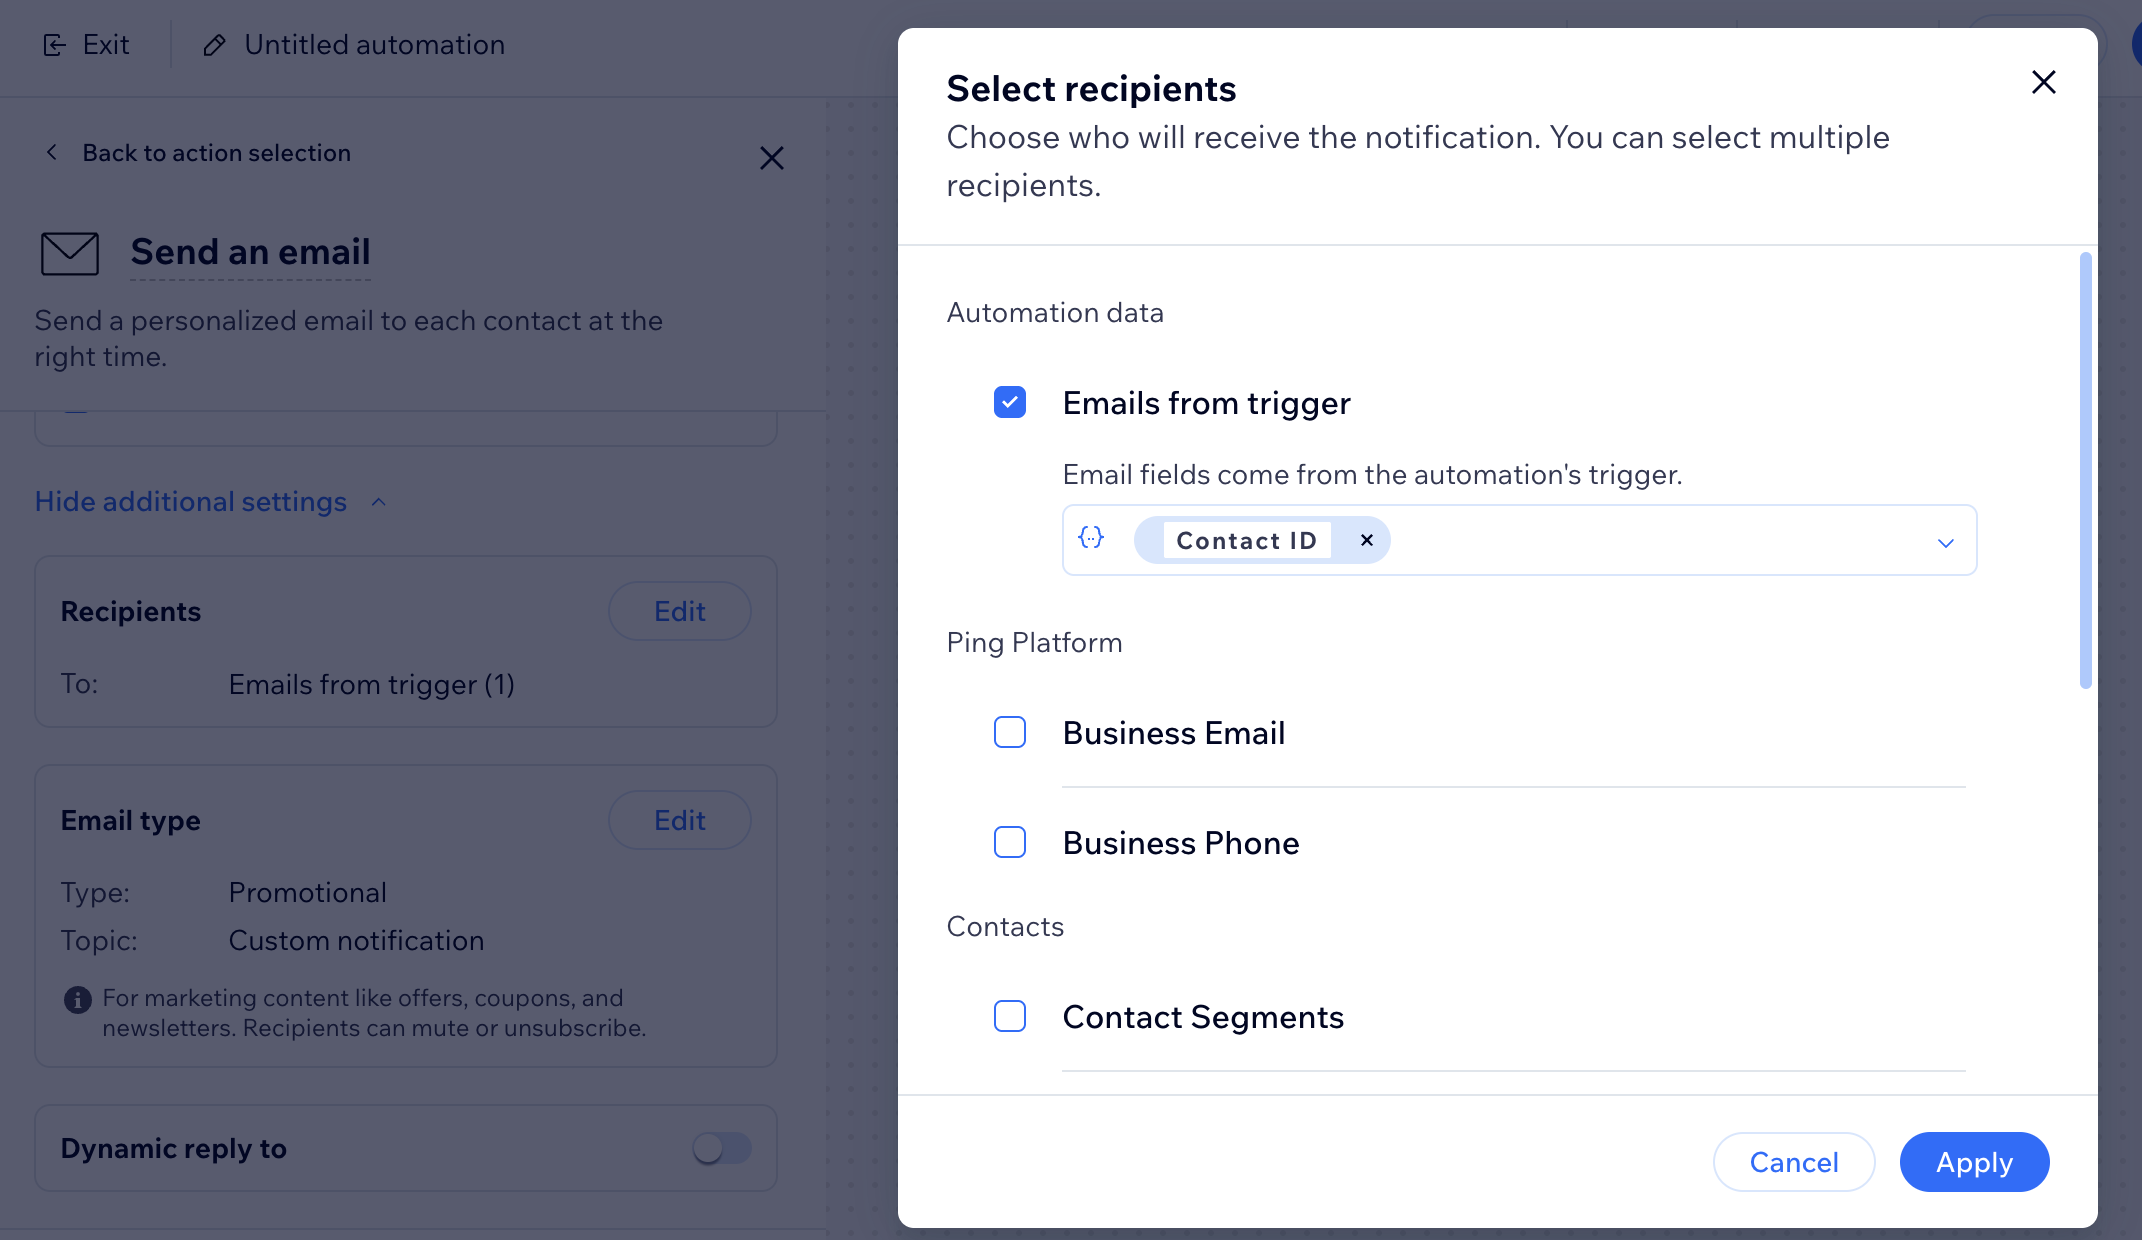Uncheck Emails from trigger checkbox
The height and width of the screenshot is (1240, 2142).
pyautogui.click(x=1010, y=402)
